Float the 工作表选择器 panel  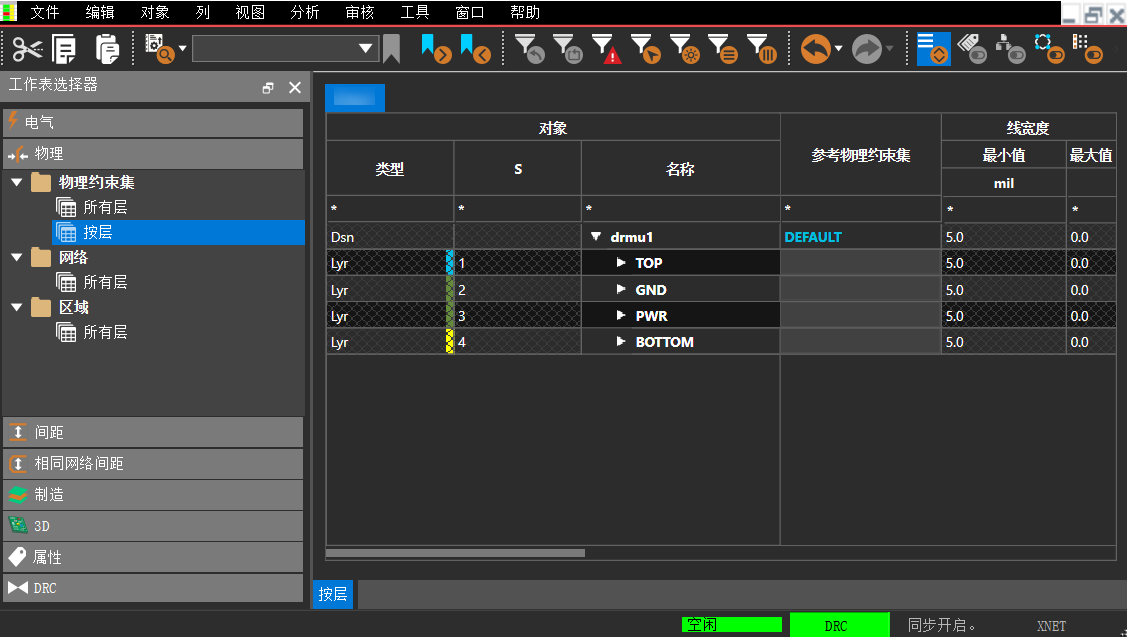(x=268, y=88)
